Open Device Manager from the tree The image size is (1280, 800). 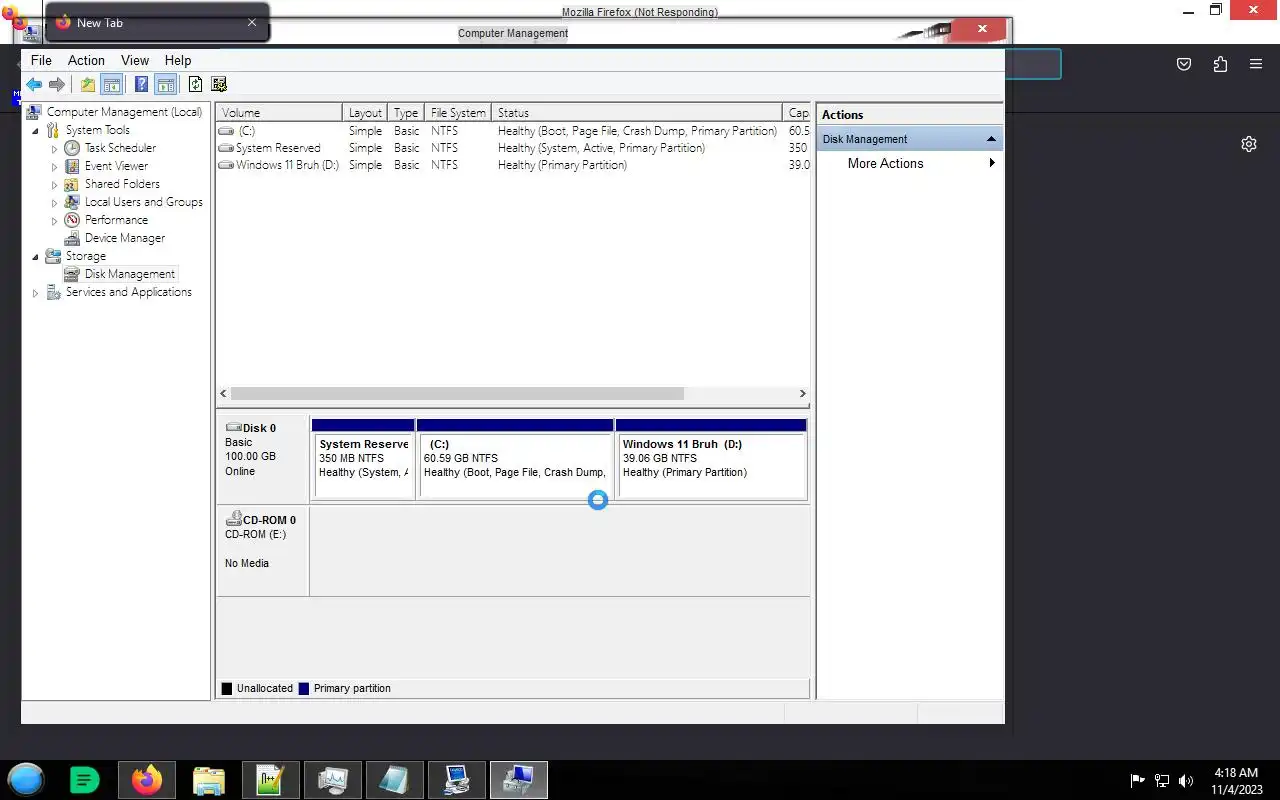point(124,238)
